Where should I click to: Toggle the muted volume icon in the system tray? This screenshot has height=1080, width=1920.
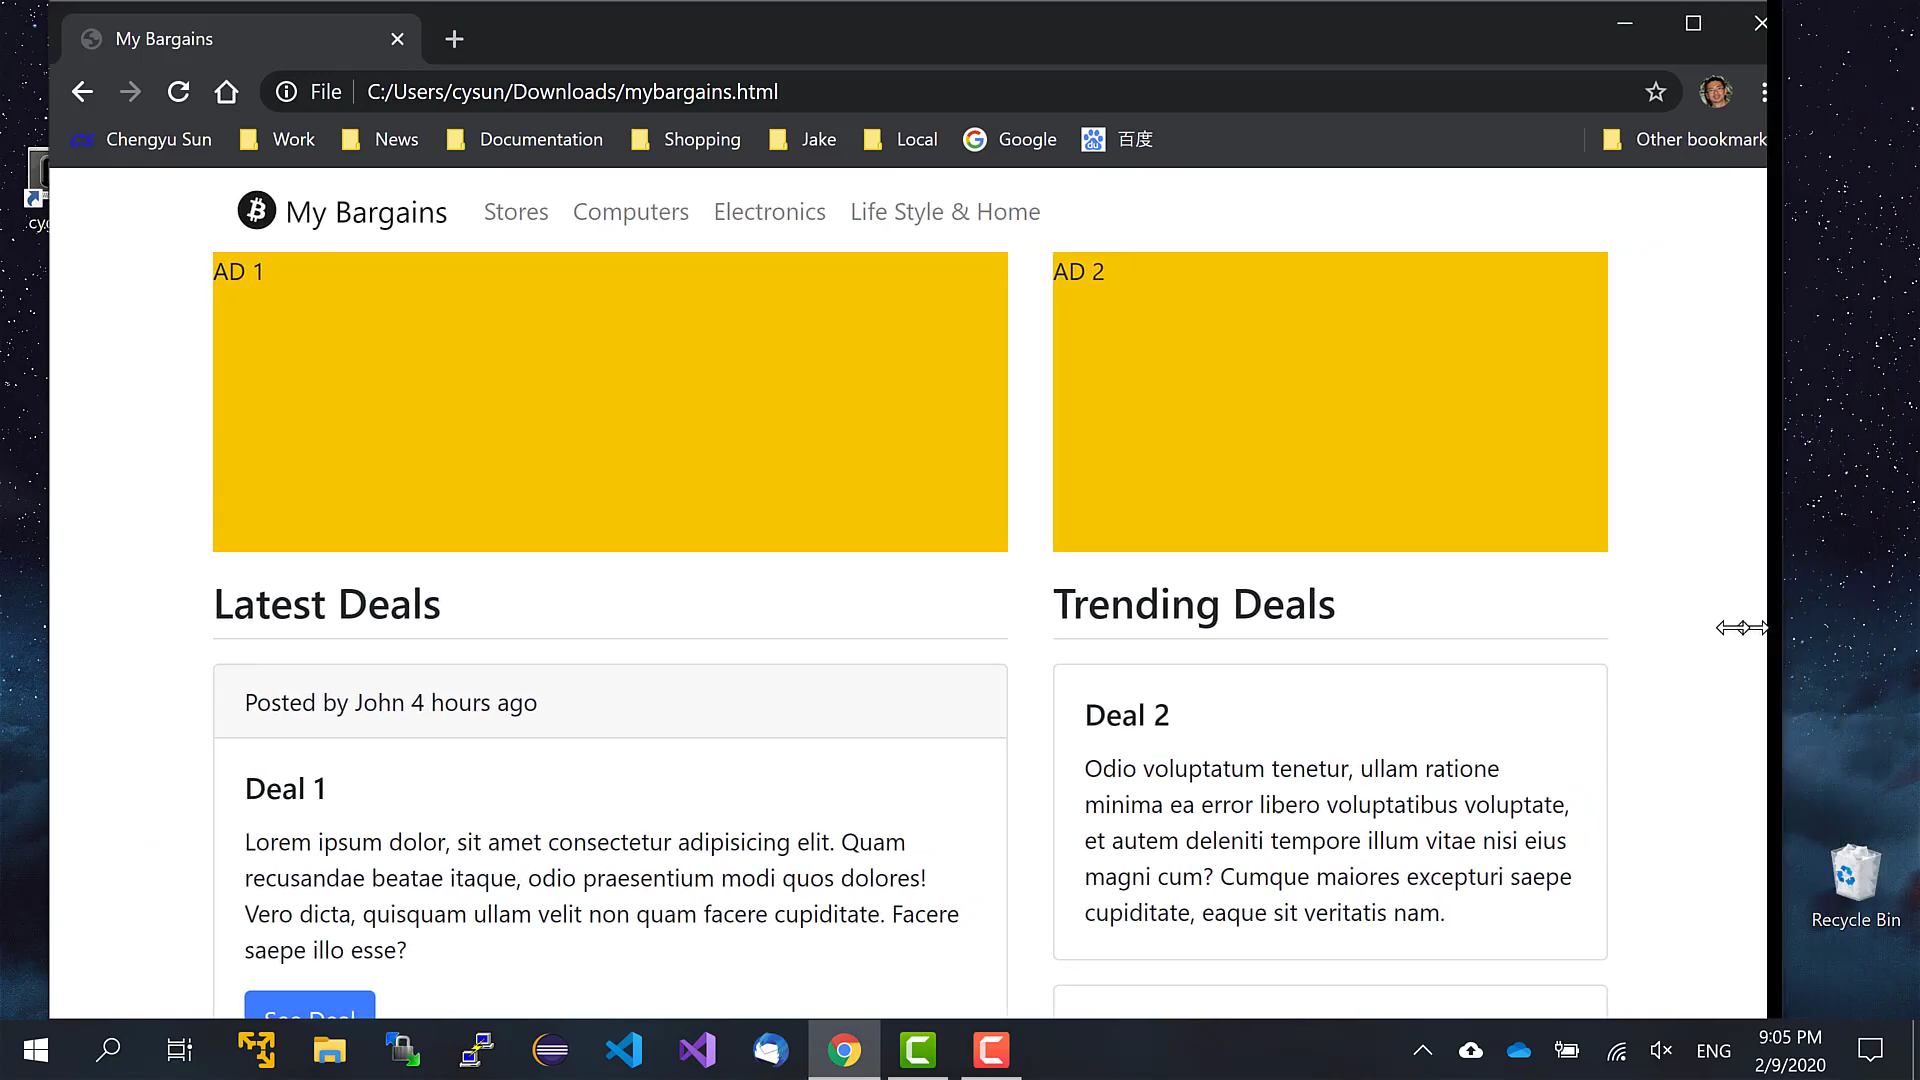pyautogui.click(x=1661, y=1050)
